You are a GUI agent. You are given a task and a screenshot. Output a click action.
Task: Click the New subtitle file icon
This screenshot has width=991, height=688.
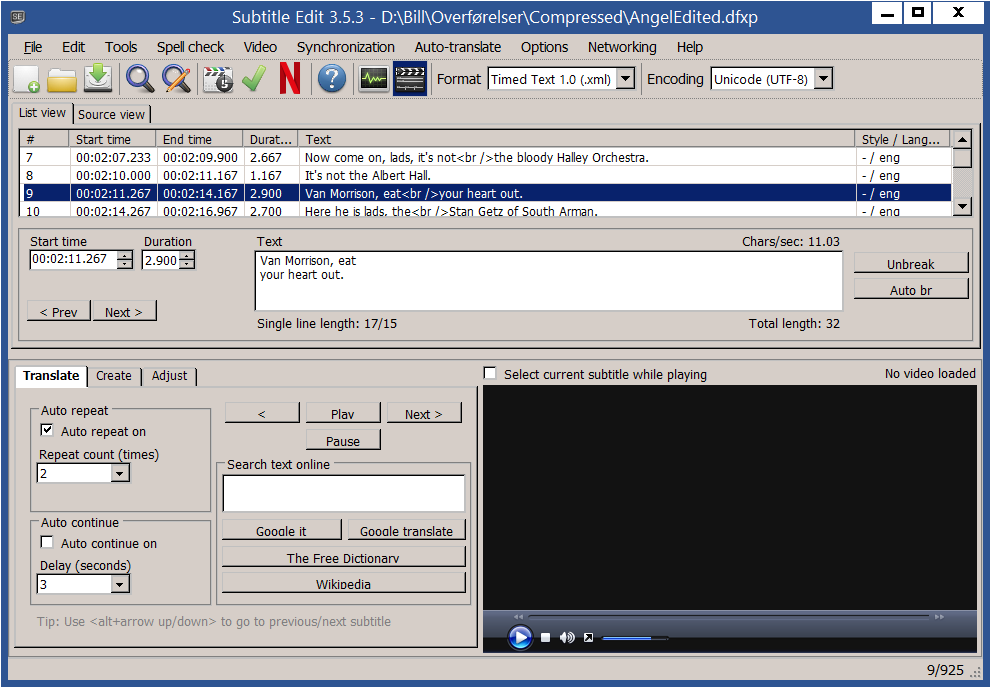(27, 79)
